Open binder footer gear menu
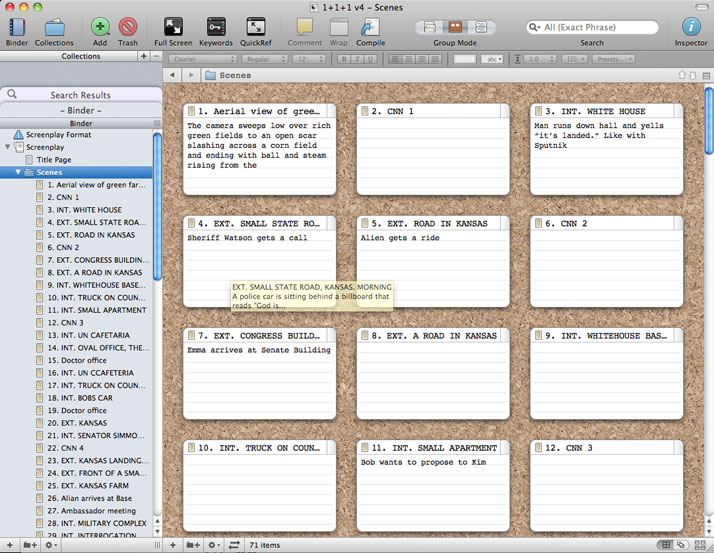714x553 pixels. 50,545
